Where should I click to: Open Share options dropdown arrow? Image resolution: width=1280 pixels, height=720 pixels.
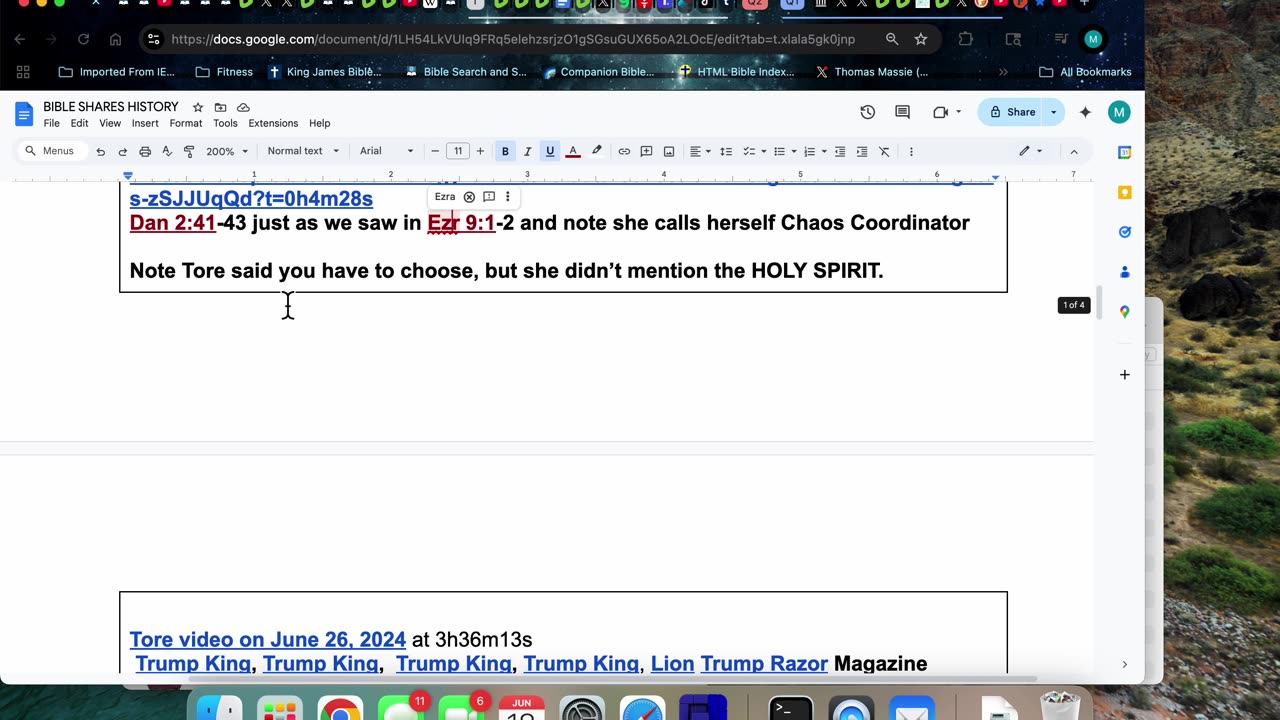[x=1053, y=112]
